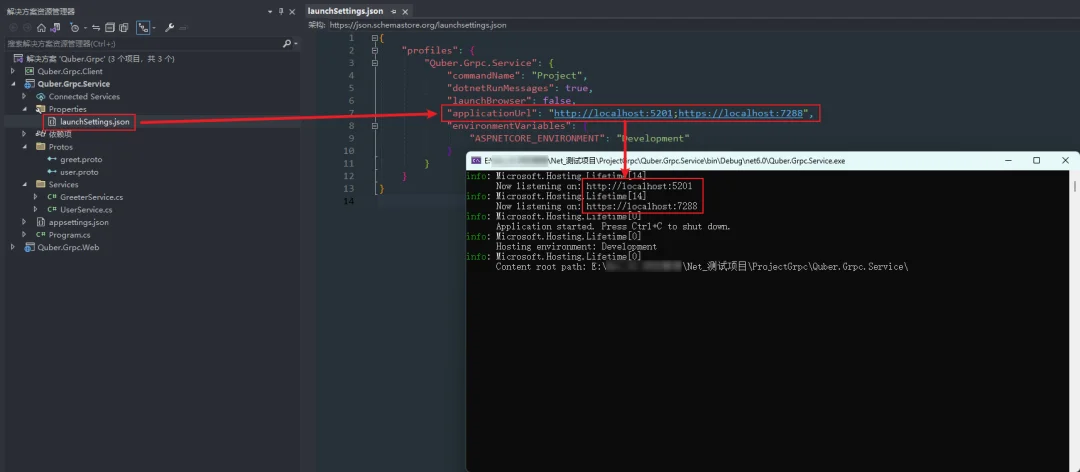Image resolution: width=1080 pixels, height=472 pixels.
Task: Open Properties via the wrench icon
Action: pos(169,28)
